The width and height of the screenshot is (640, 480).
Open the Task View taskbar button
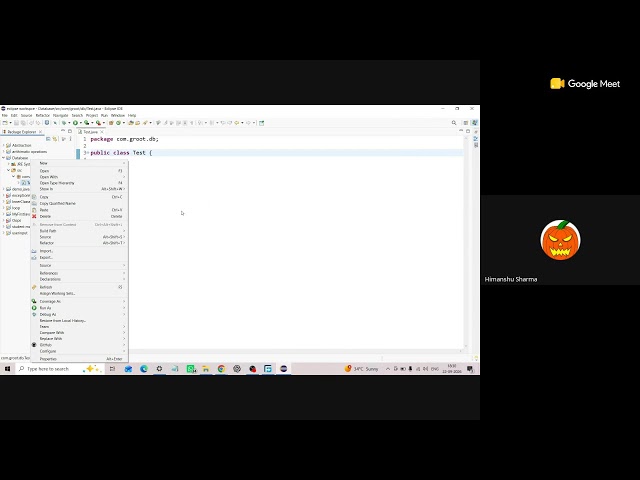[x=112, y=369]
